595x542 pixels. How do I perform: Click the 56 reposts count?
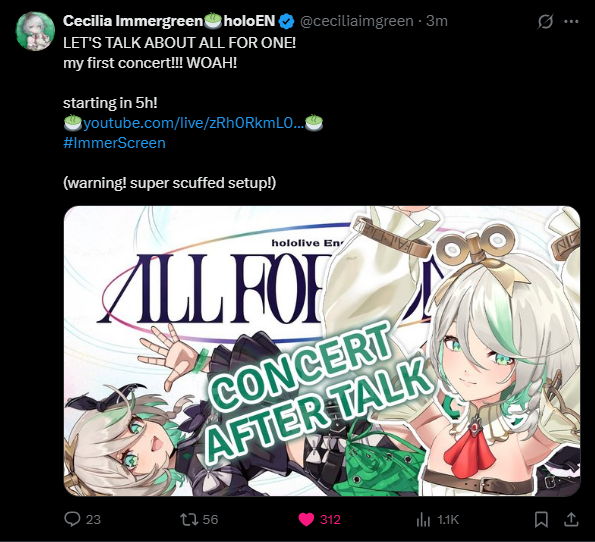click(x=211, y=519)
